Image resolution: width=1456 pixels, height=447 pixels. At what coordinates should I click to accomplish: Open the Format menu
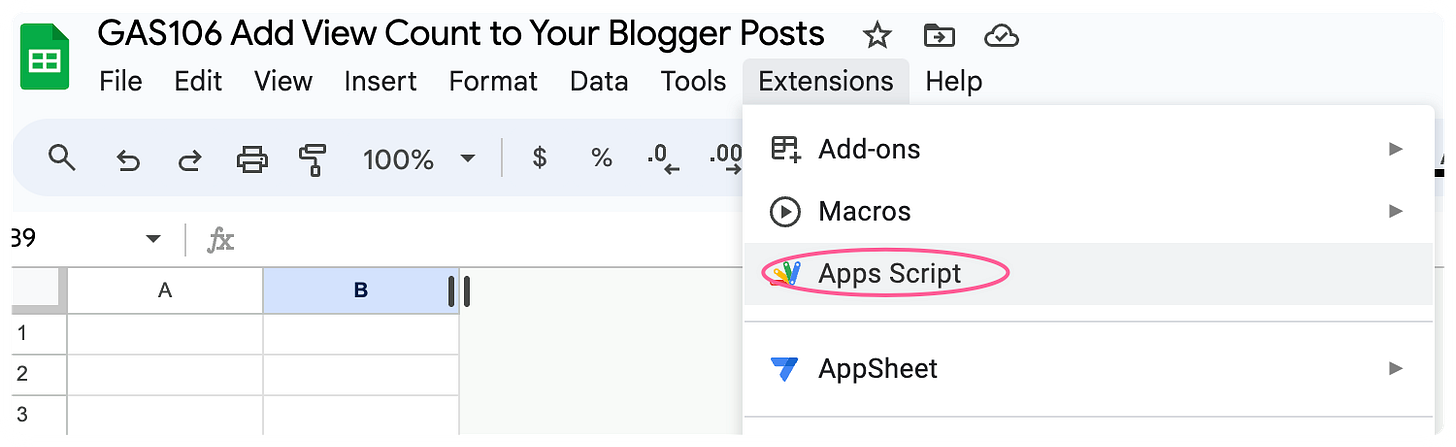(x=493, y=81)
